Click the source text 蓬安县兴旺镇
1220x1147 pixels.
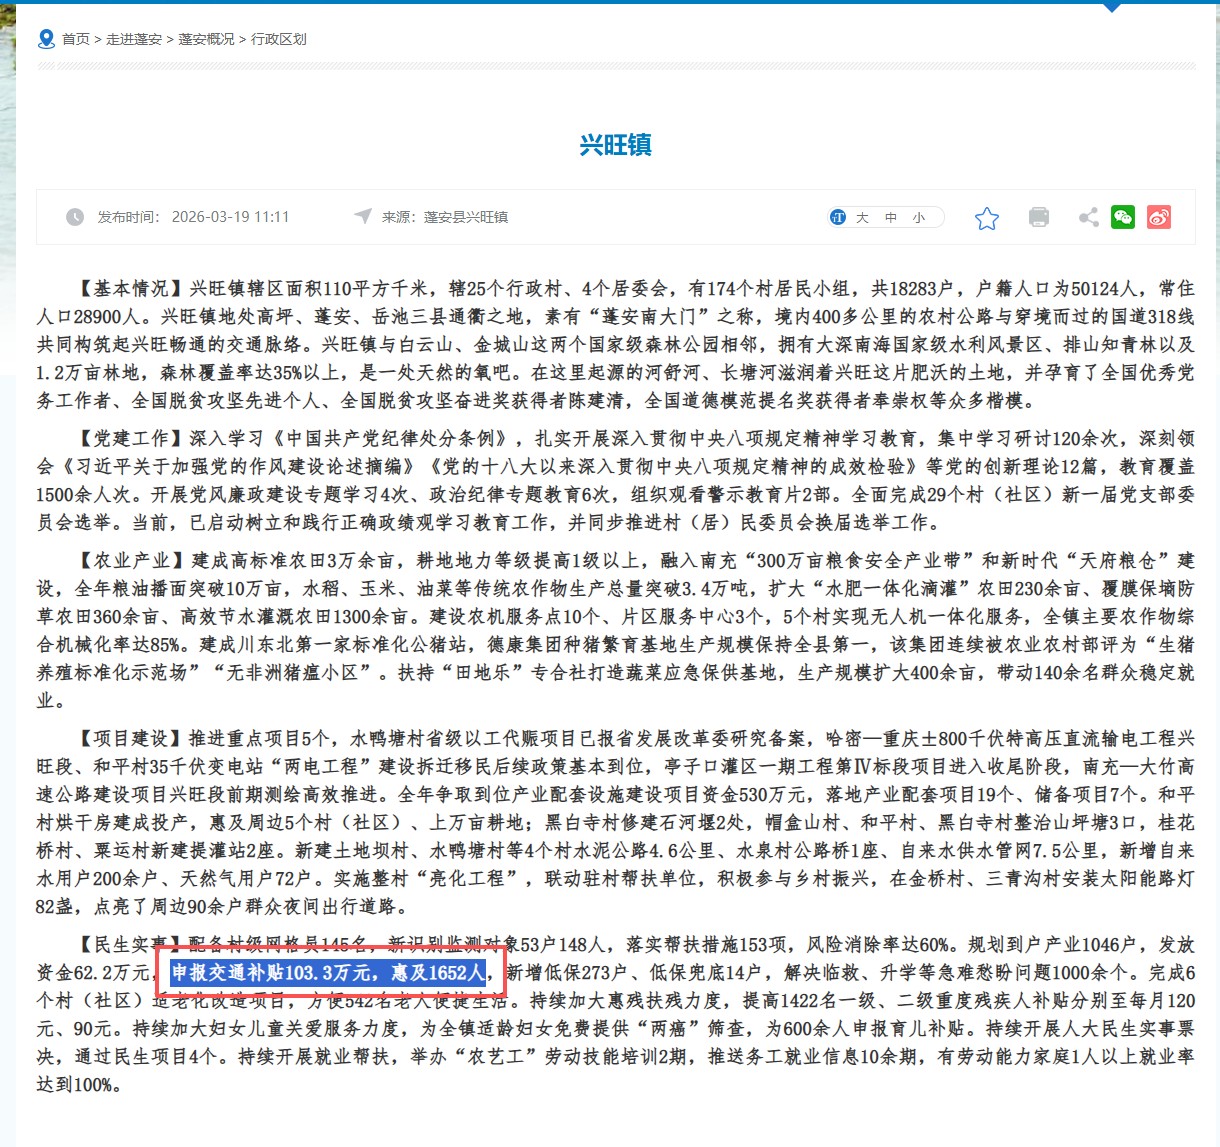click(x=466, y=217)
